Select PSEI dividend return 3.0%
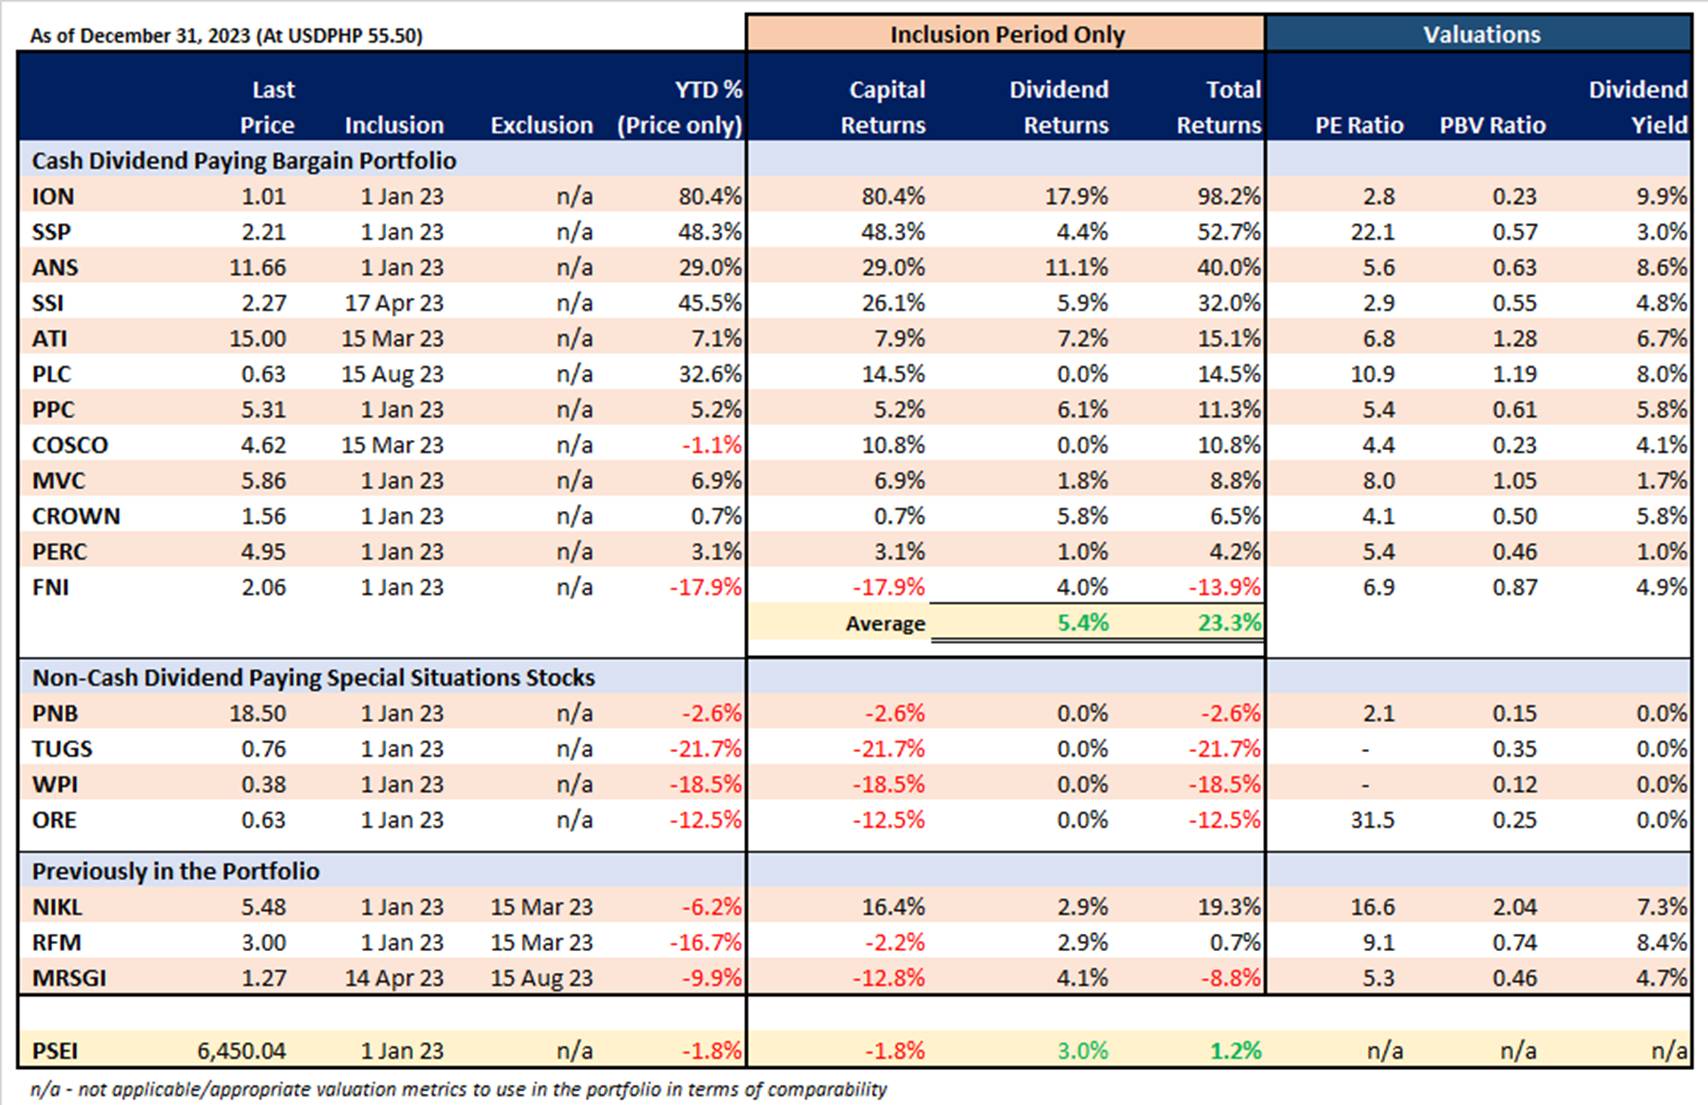Image resolution: width=1708 pixels, height=1105 pixels. point(1083,1051)
